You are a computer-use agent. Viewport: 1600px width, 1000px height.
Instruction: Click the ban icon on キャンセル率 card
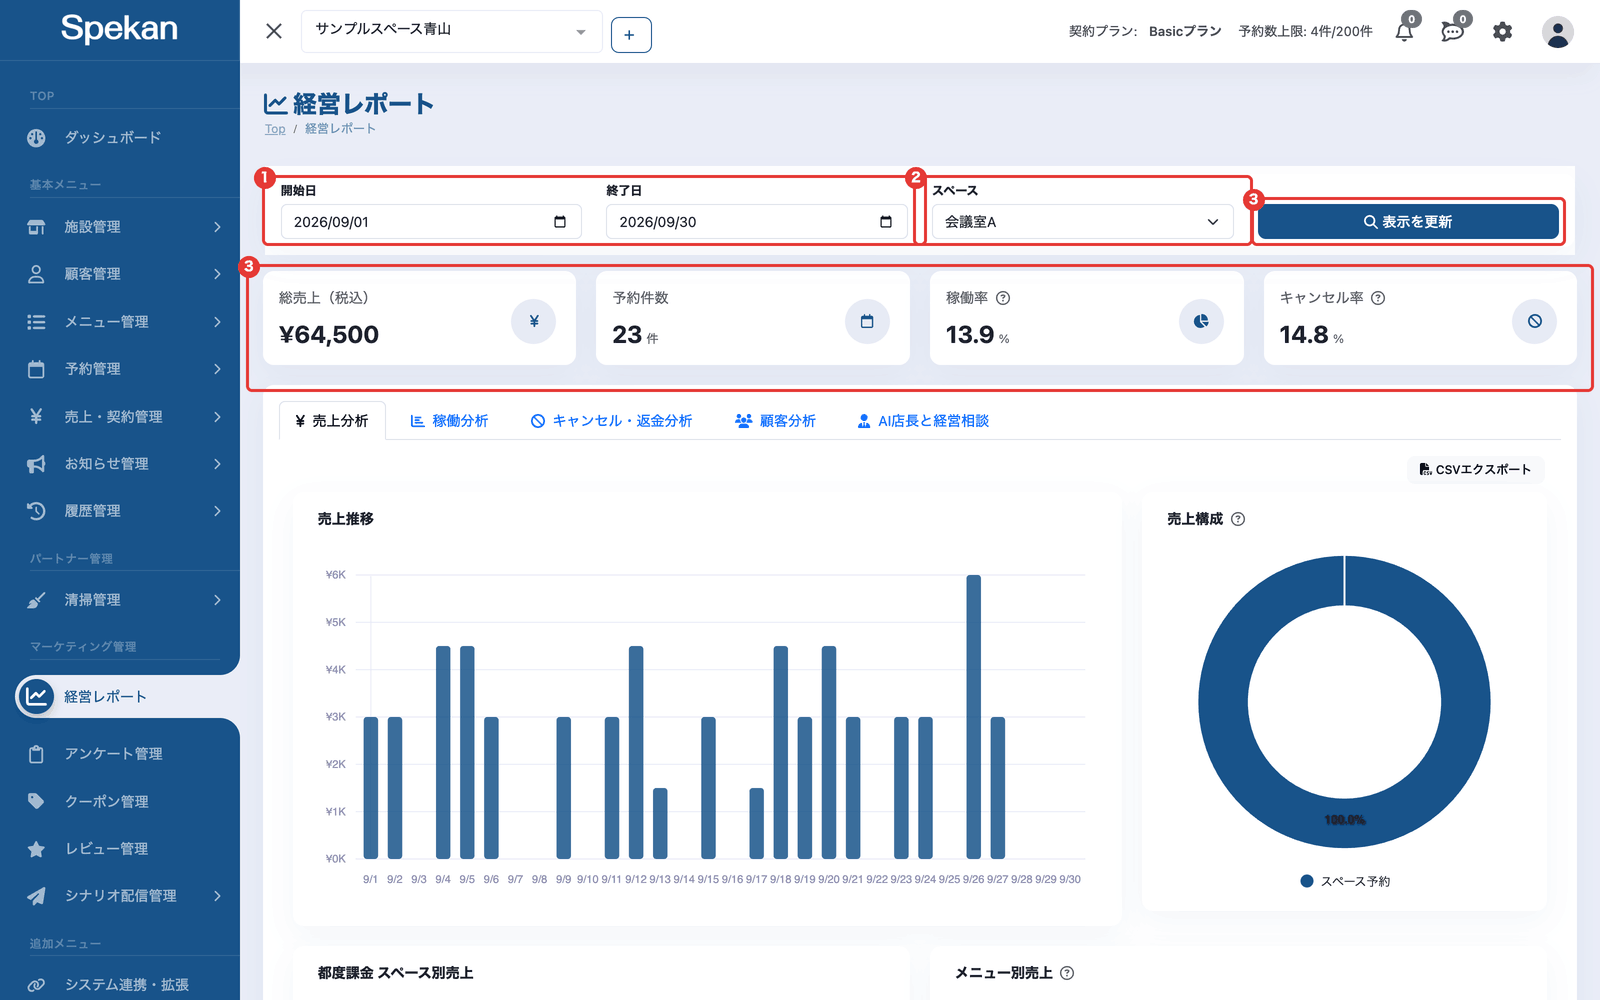pyautogui.click(x=1535, y=321)
